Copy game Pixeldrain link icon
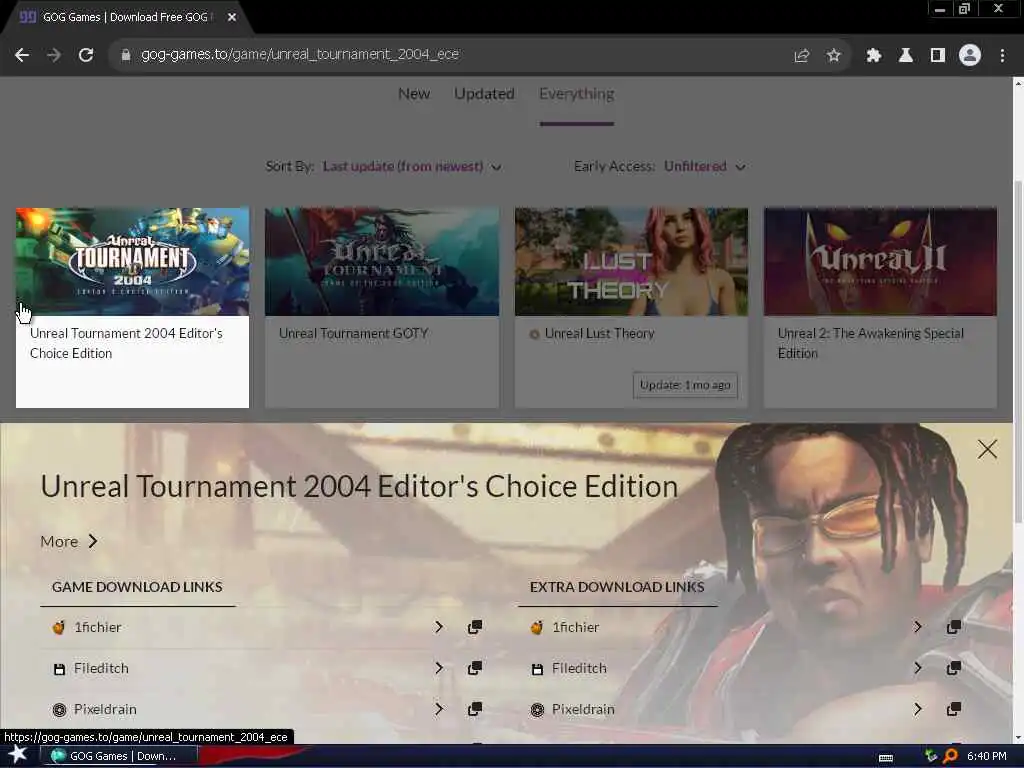This screenshot has width=1024, height=768. point(475,709)
